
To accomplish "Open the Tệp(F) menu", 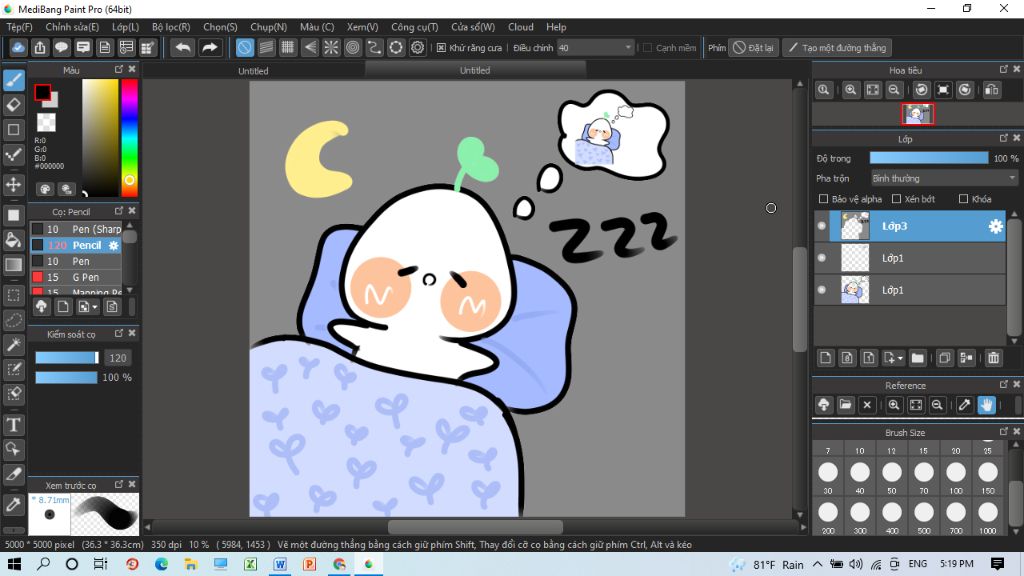I will 20,27.
